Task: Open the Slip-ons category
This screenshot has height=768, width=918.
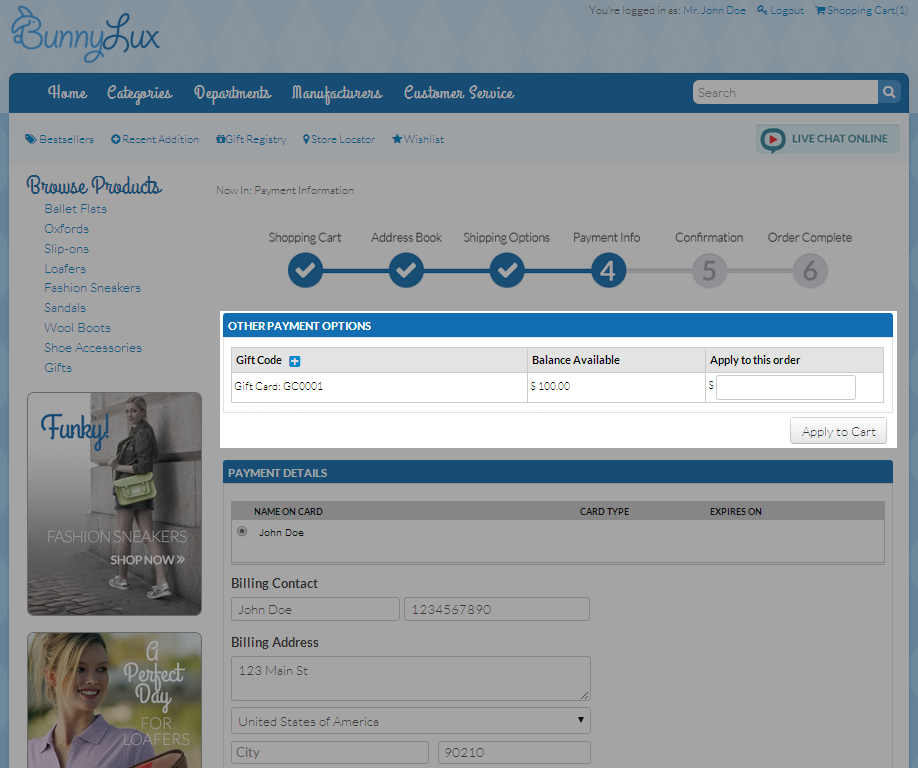Action: coord(67,249)
